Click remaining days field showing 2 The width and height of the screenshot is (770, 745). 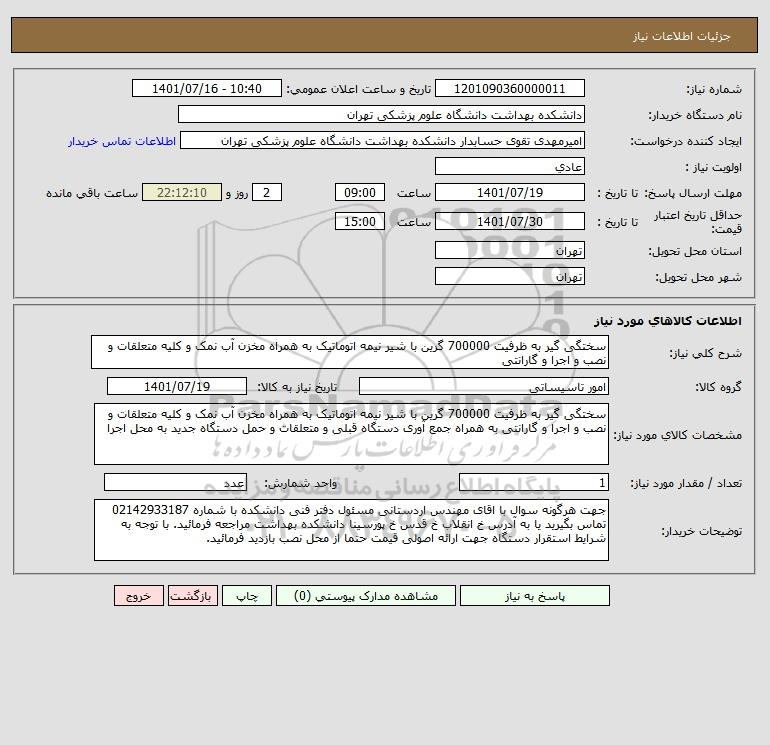tap(267, 193)
